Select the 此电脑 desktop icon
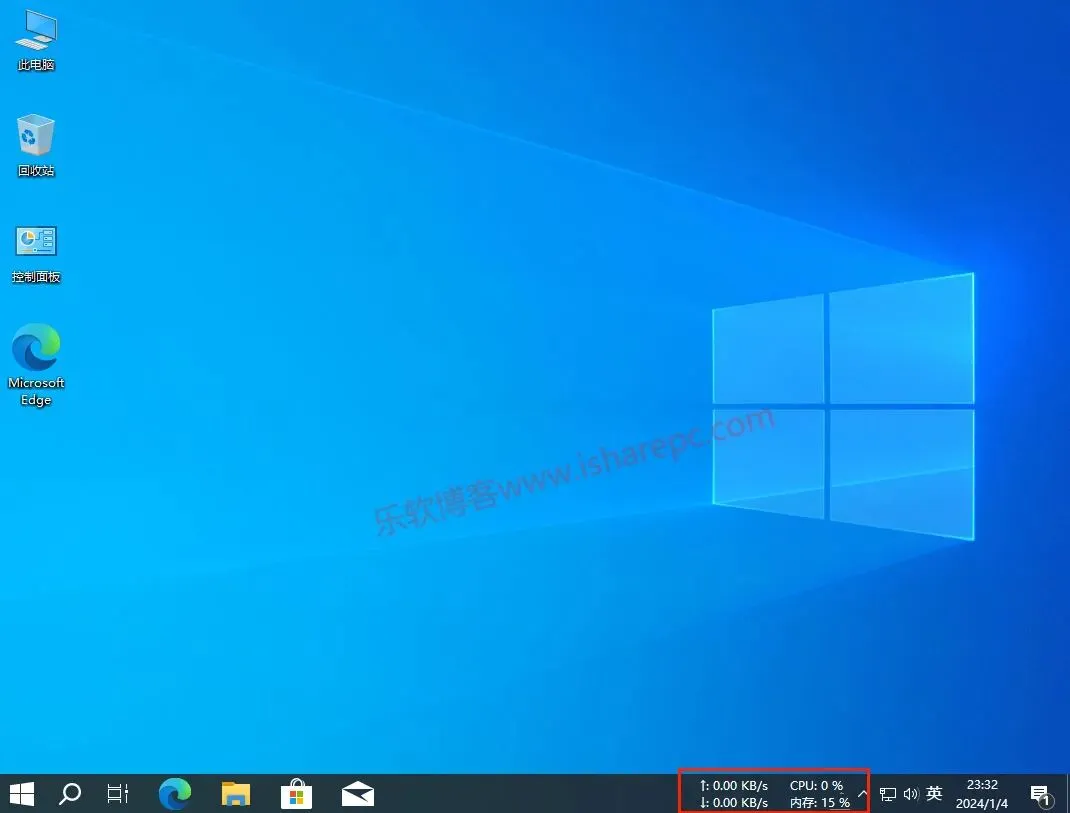 [35, 41]
